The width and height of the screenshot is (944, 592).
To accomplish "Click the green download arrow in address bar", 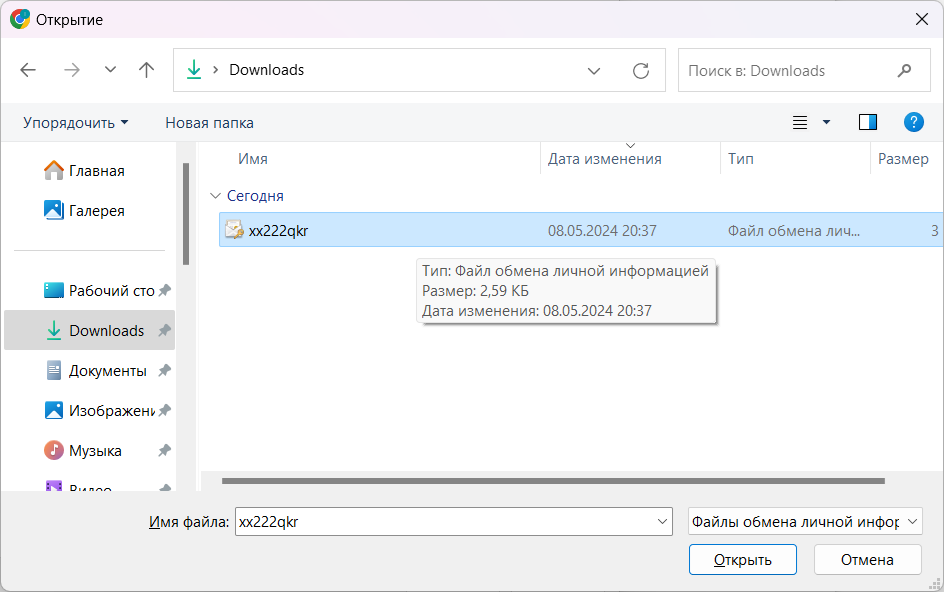I will (x=194, y=70).
